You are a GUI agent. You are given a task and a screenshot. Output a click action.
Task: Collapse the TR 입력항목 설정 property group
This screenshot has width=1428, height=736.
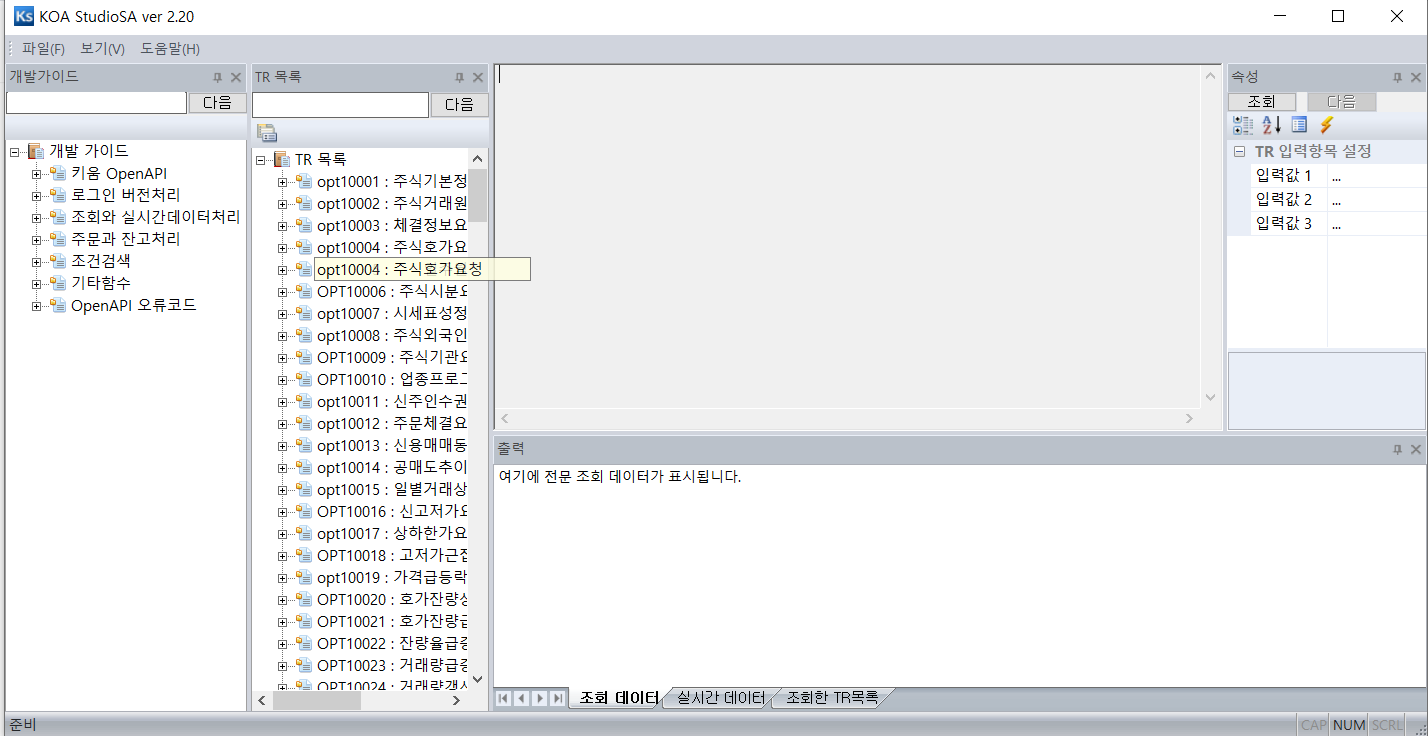(x=1239, y=152)
